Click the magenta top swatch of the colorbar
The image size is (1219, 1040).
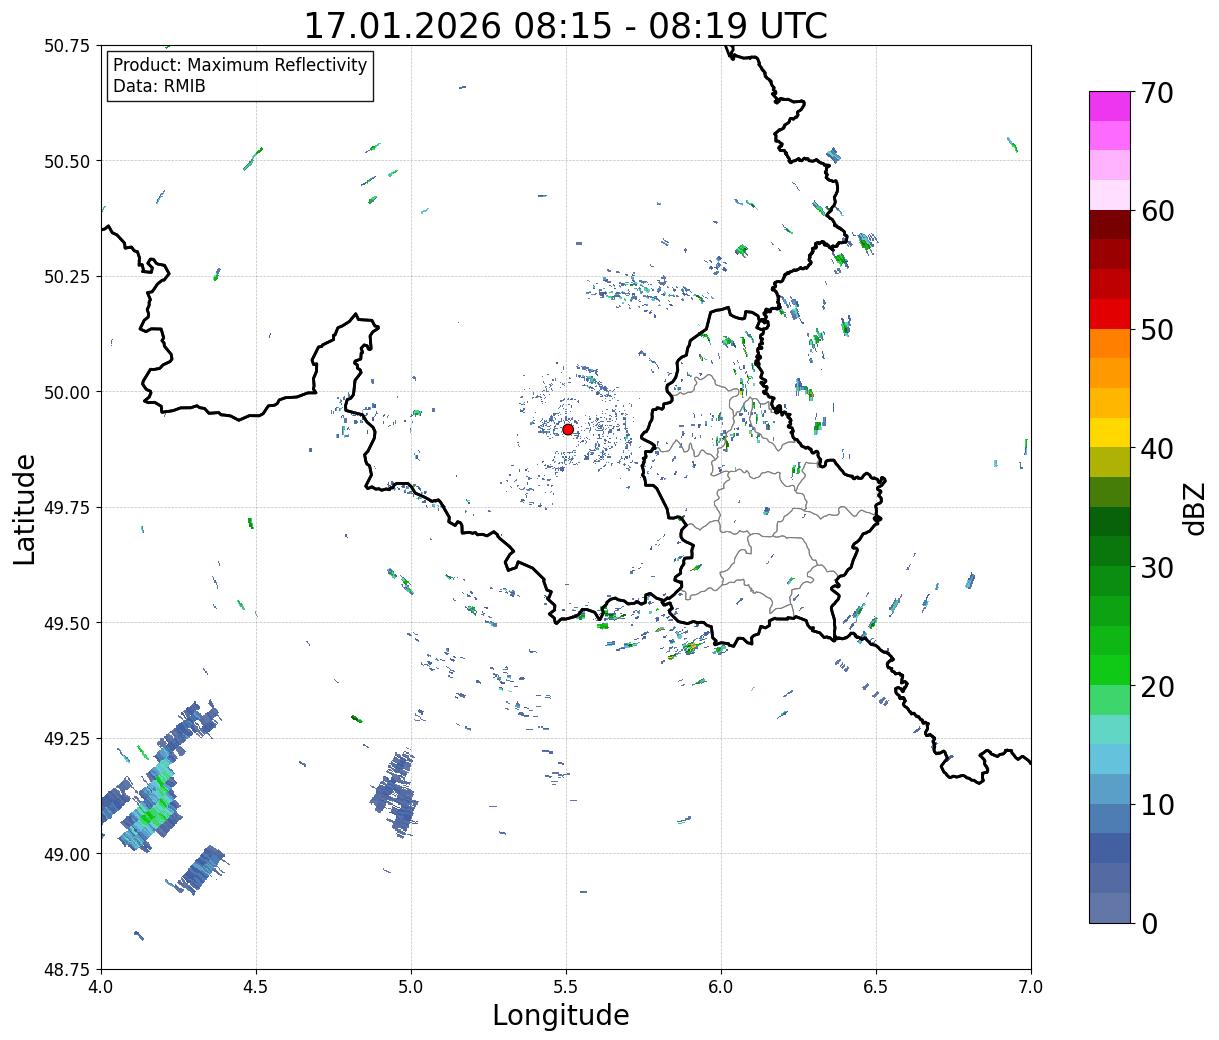(1110, 106)
